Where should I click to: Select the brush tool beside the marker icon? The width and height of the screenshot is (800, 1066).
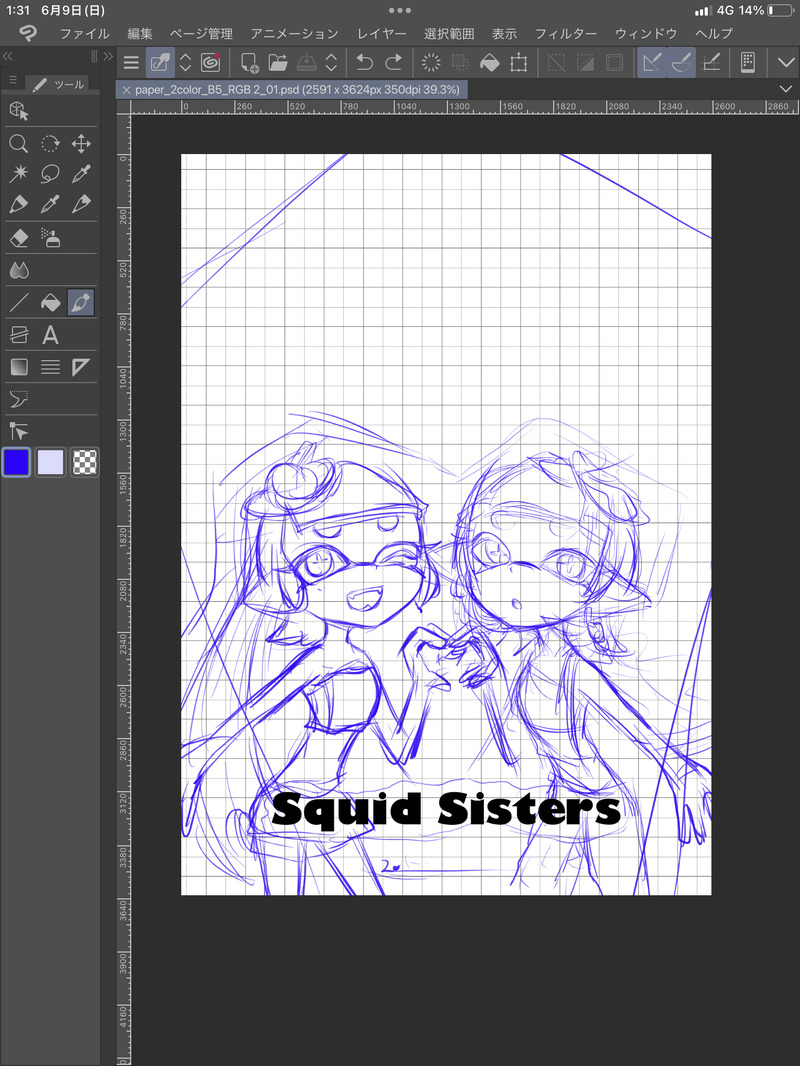coord(50,203)
